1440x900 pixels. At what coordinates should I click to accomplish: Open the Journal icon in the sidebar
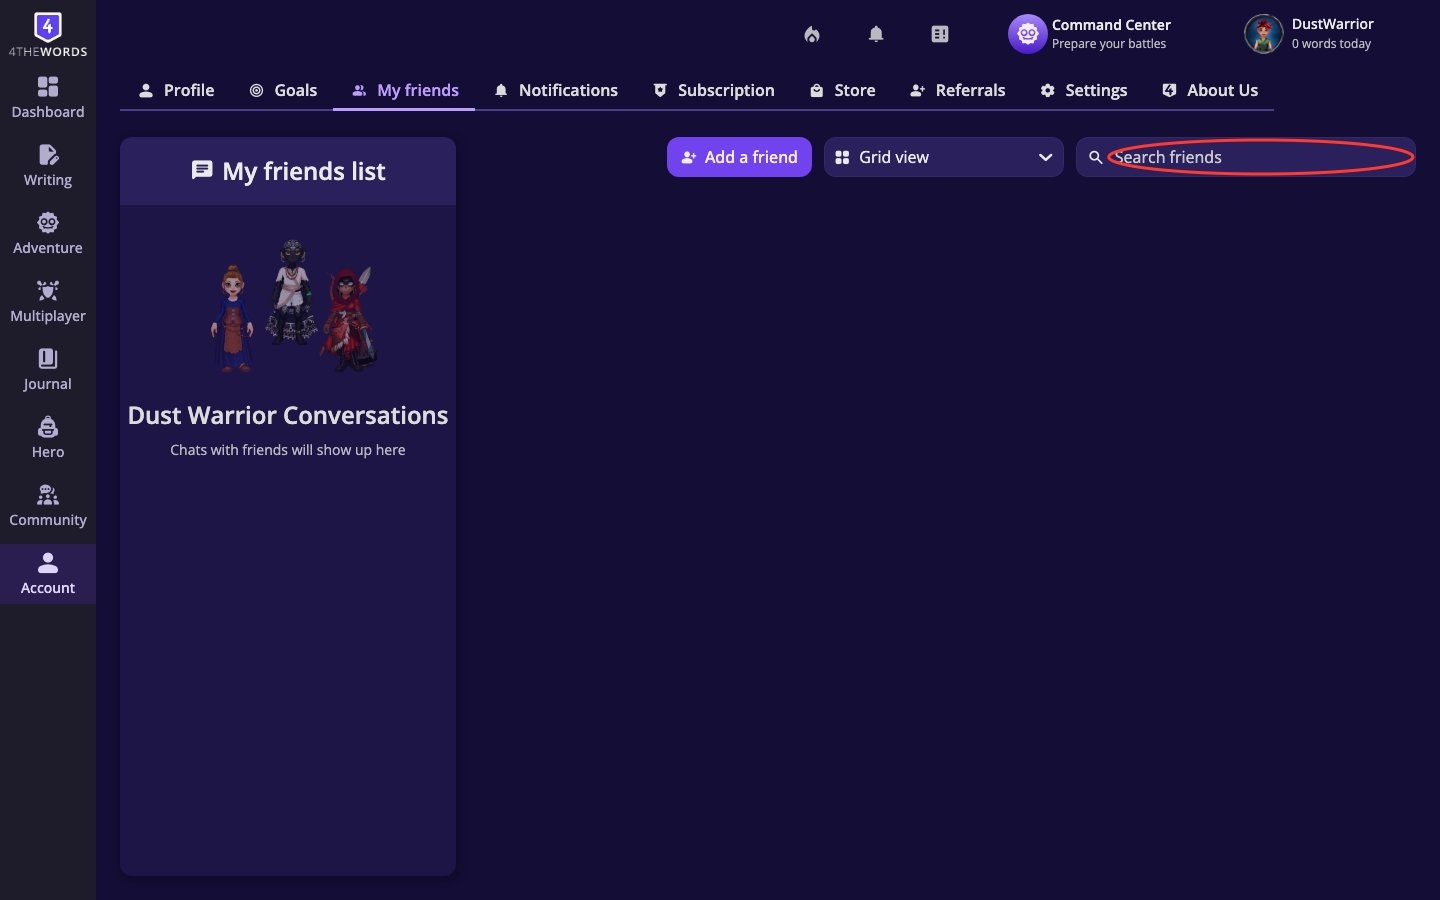(x=47, y=368)
